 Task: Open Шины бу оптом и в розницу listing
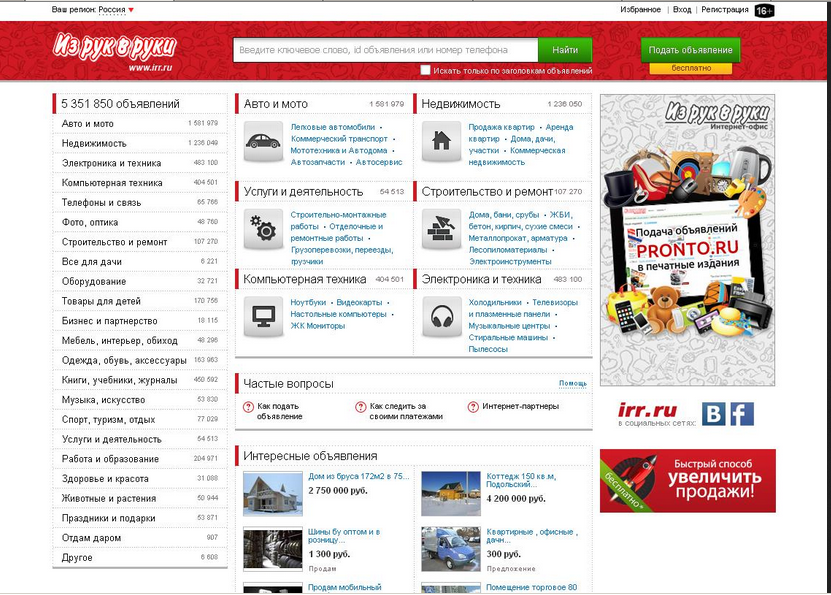[344, 536]
